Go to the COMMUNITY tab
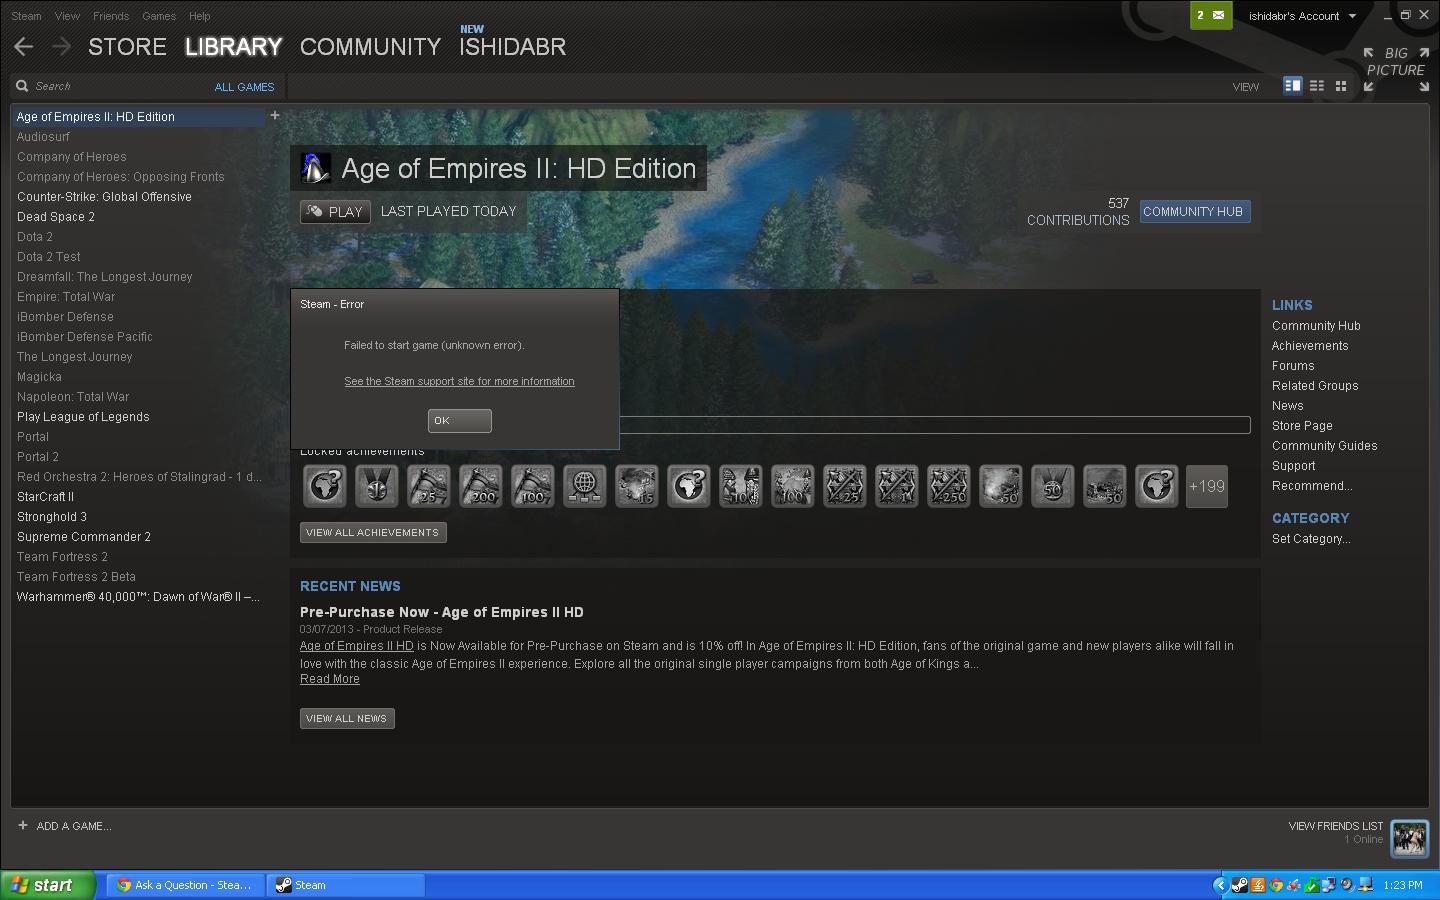 pos(370,47)
